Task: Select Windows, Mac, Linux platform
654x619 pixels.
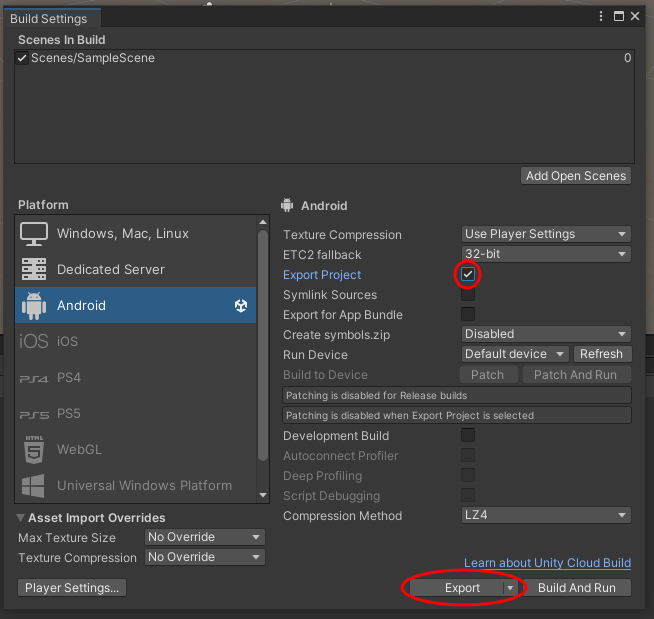Action: coord(136,234)
